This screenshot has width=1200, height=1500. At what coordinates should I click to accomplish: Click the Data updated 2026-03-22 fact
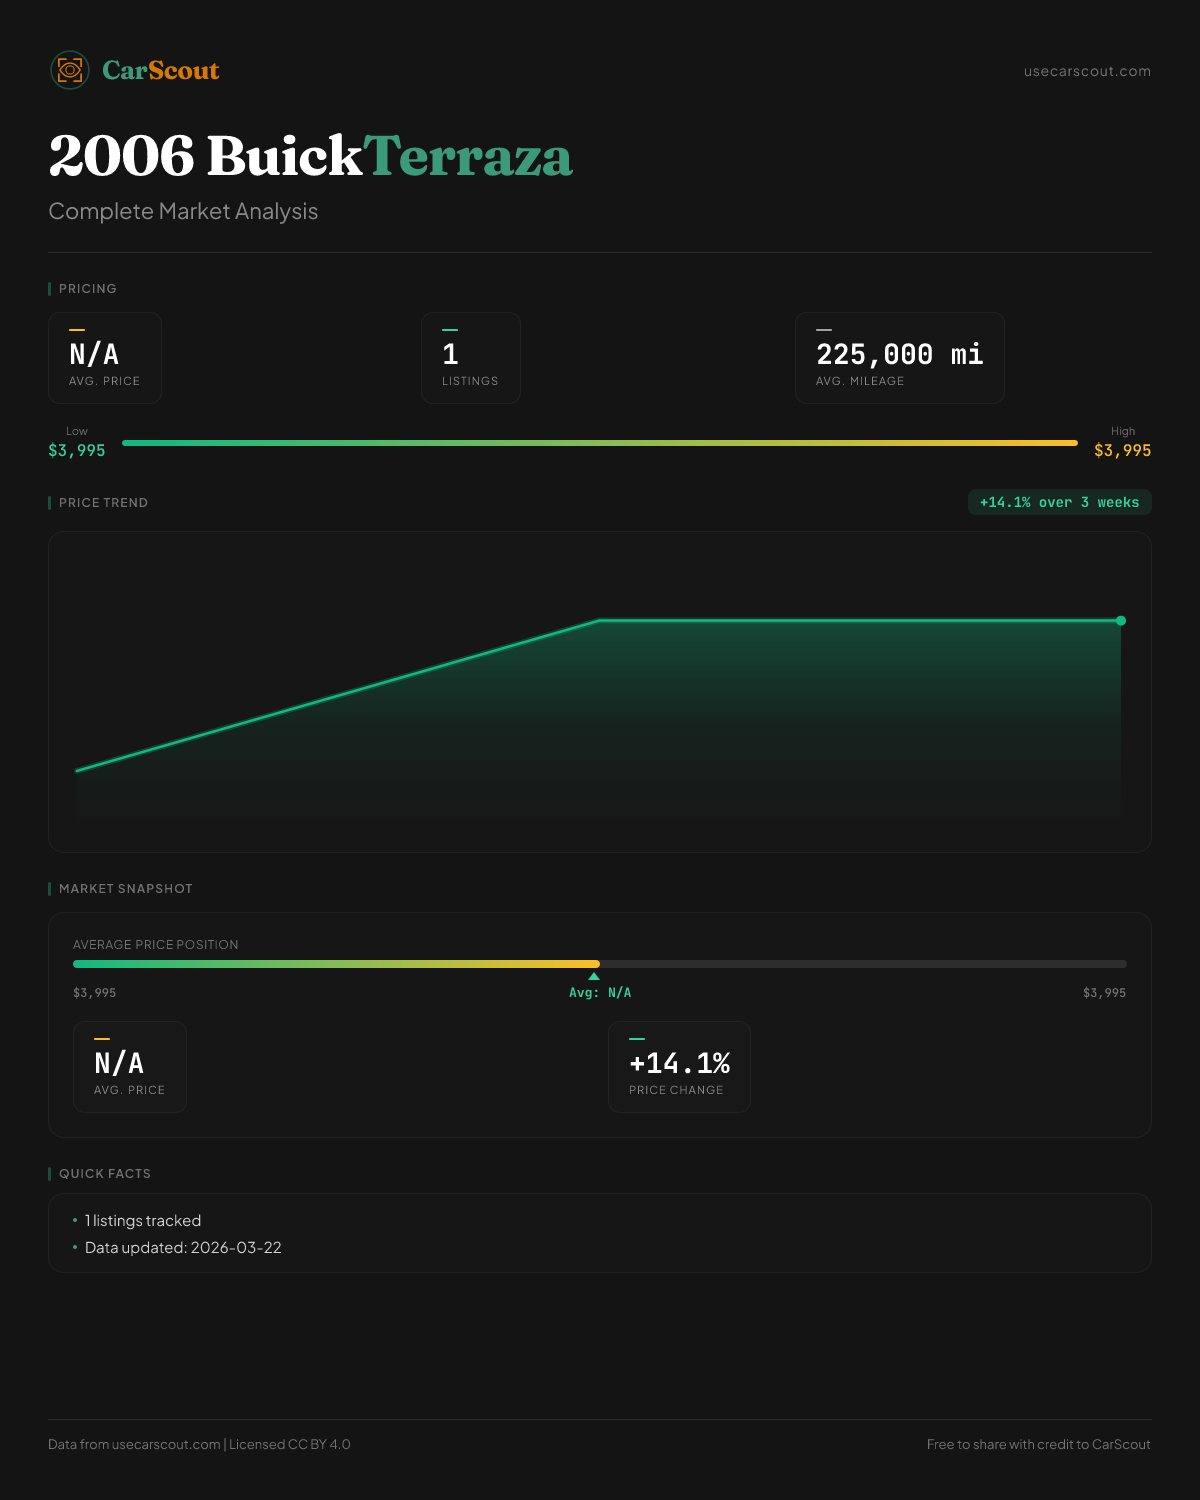[x=183, y=1248]
